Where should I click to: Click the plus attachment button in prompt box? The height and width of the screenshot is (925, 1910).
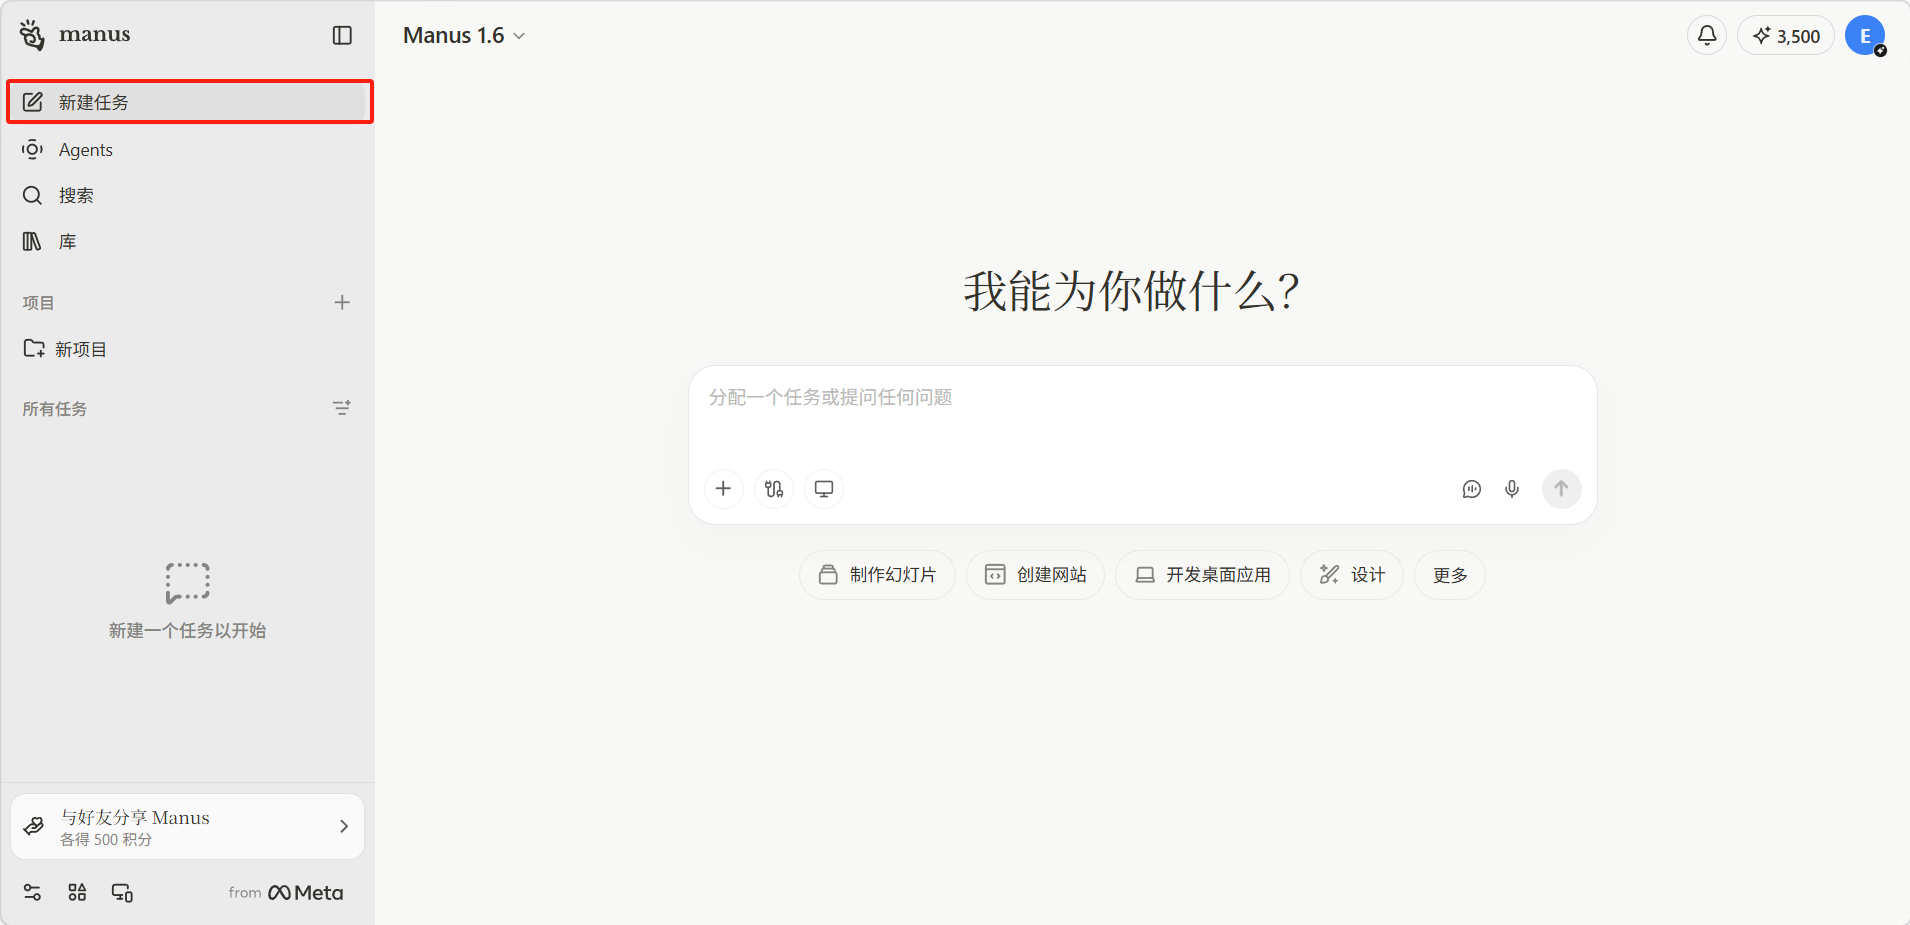pyautogui.click(x=723, y=489)
